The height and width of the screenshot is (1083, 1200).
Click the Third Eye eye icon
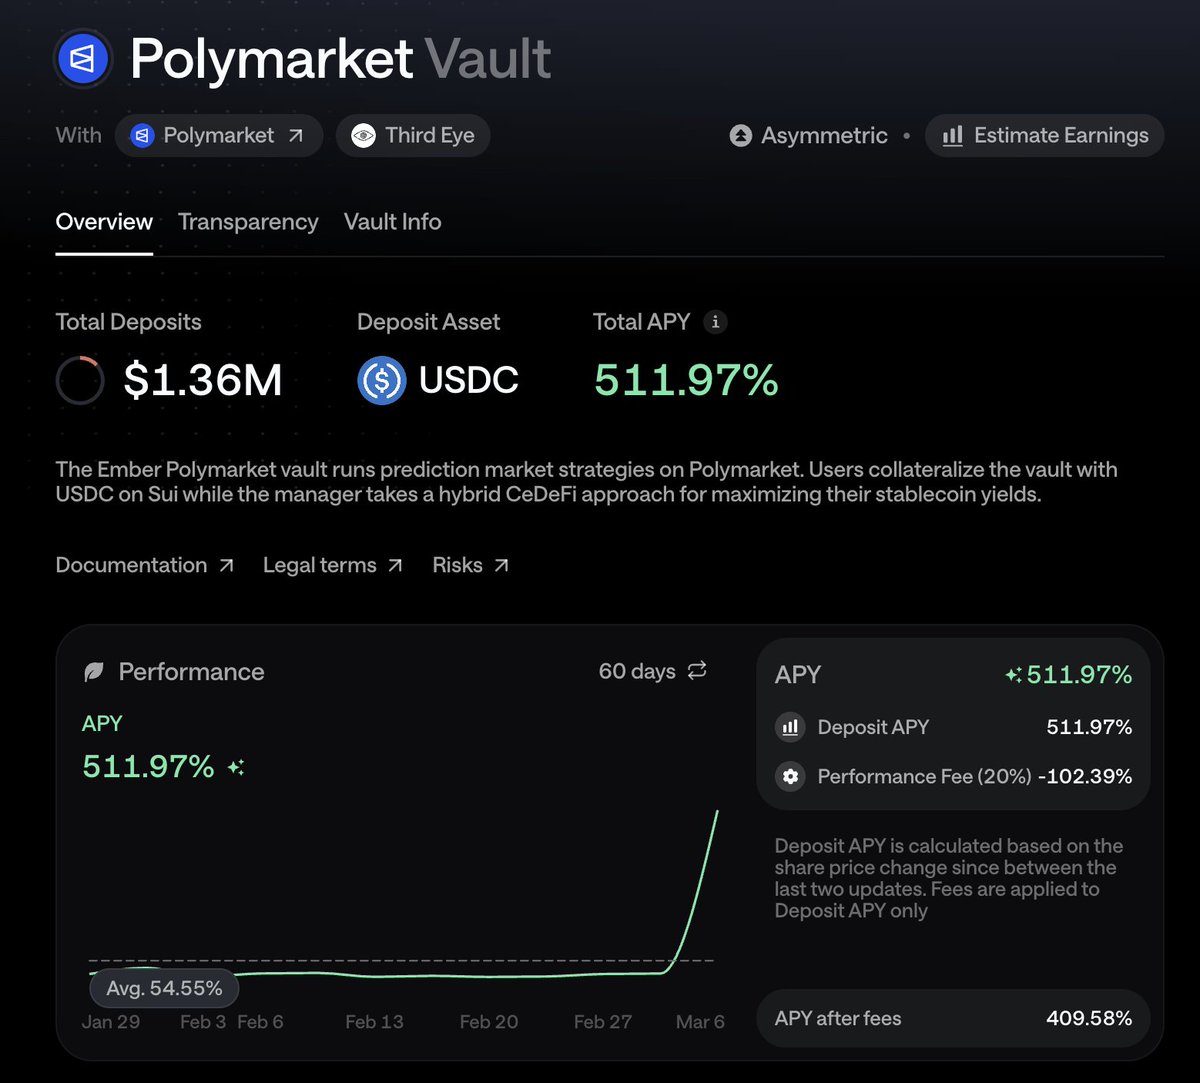364,135
